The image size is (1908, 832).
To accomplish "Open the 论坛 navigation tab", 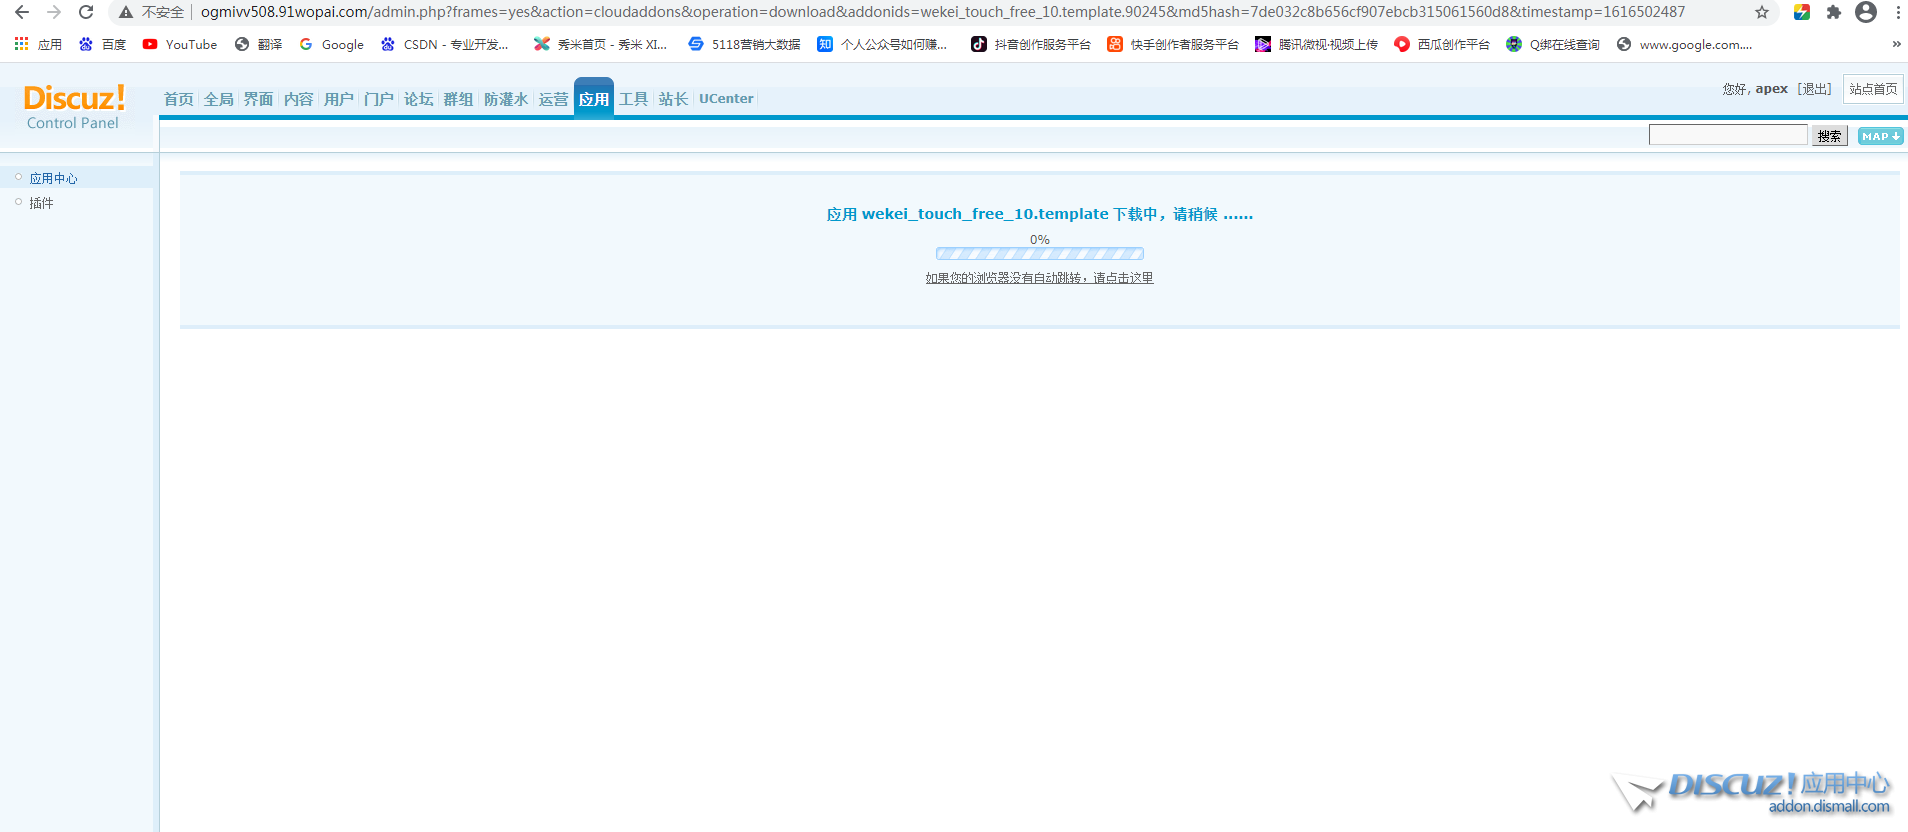I will 418,99.
